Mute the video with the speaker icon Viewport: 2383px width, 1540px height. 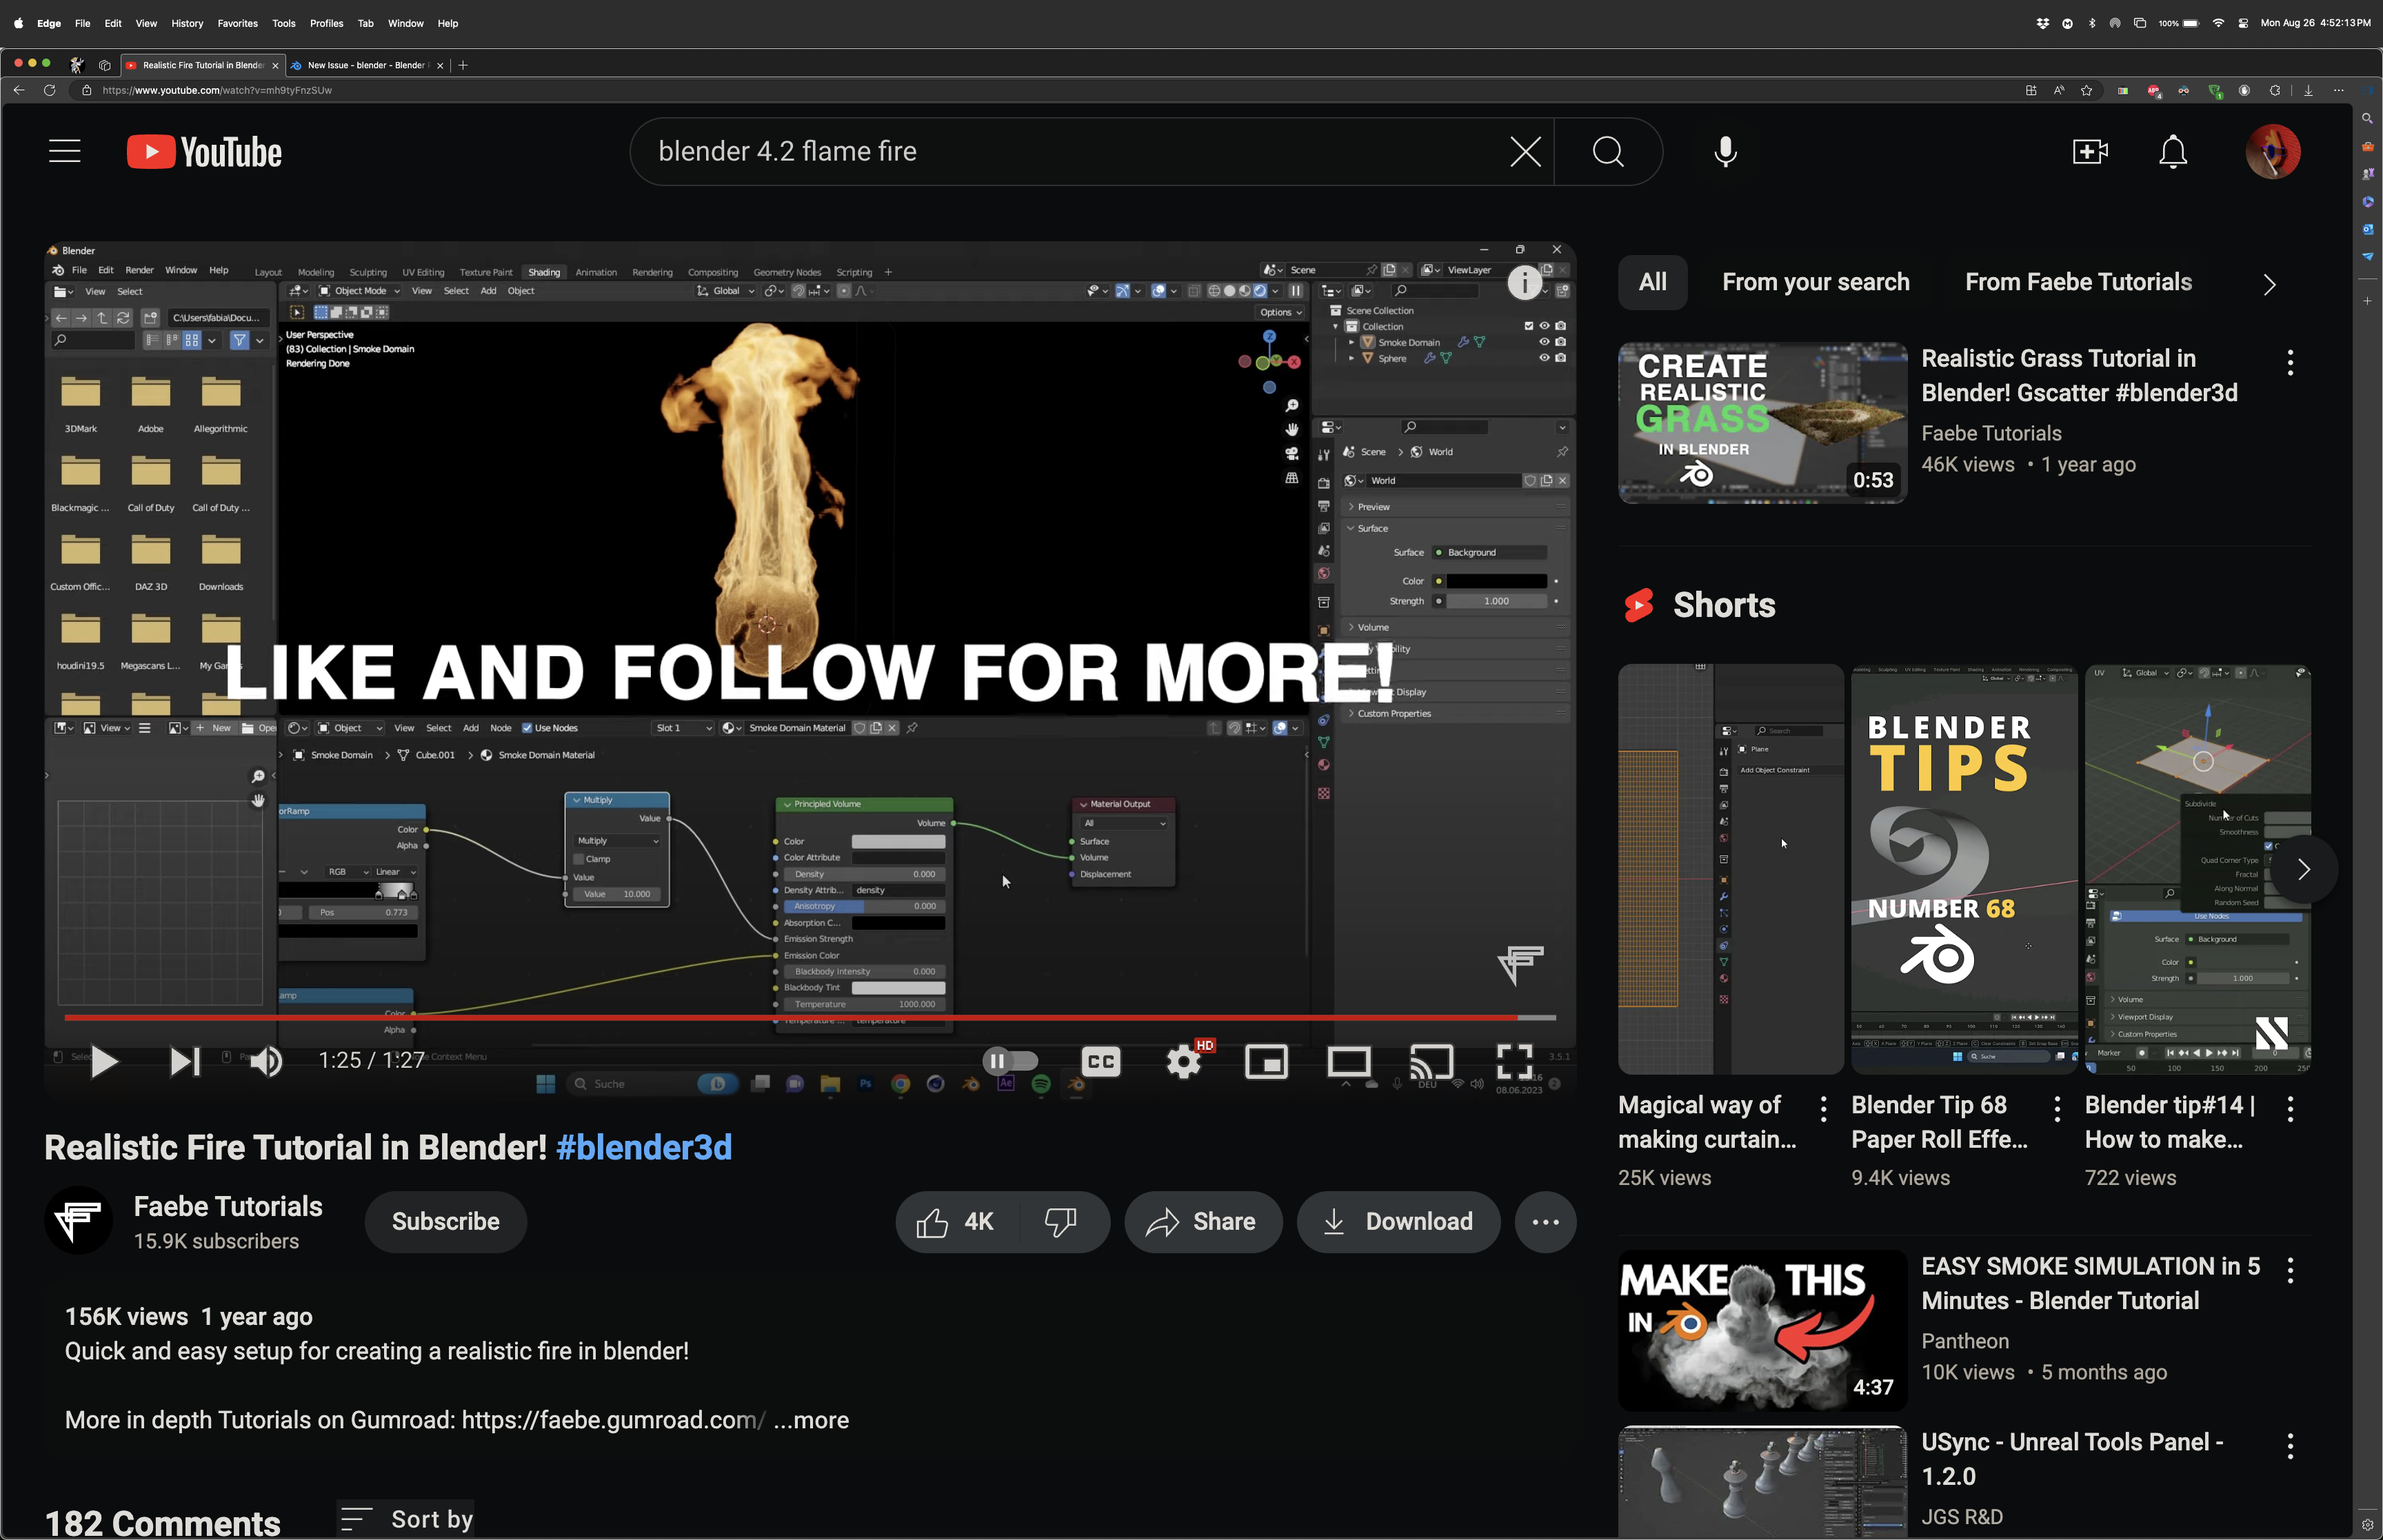click(266, 1061)
